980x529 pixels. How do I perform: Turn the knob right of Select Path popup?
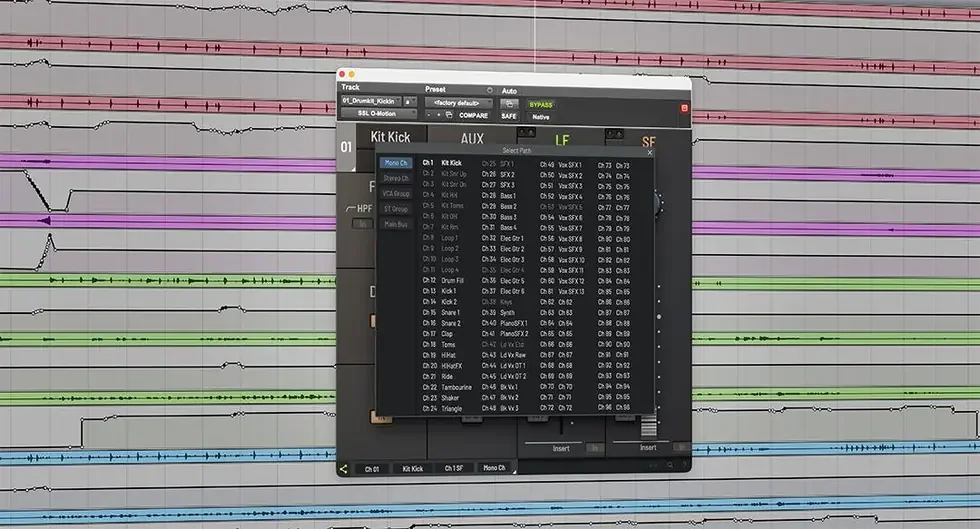(x=658, y=204)
